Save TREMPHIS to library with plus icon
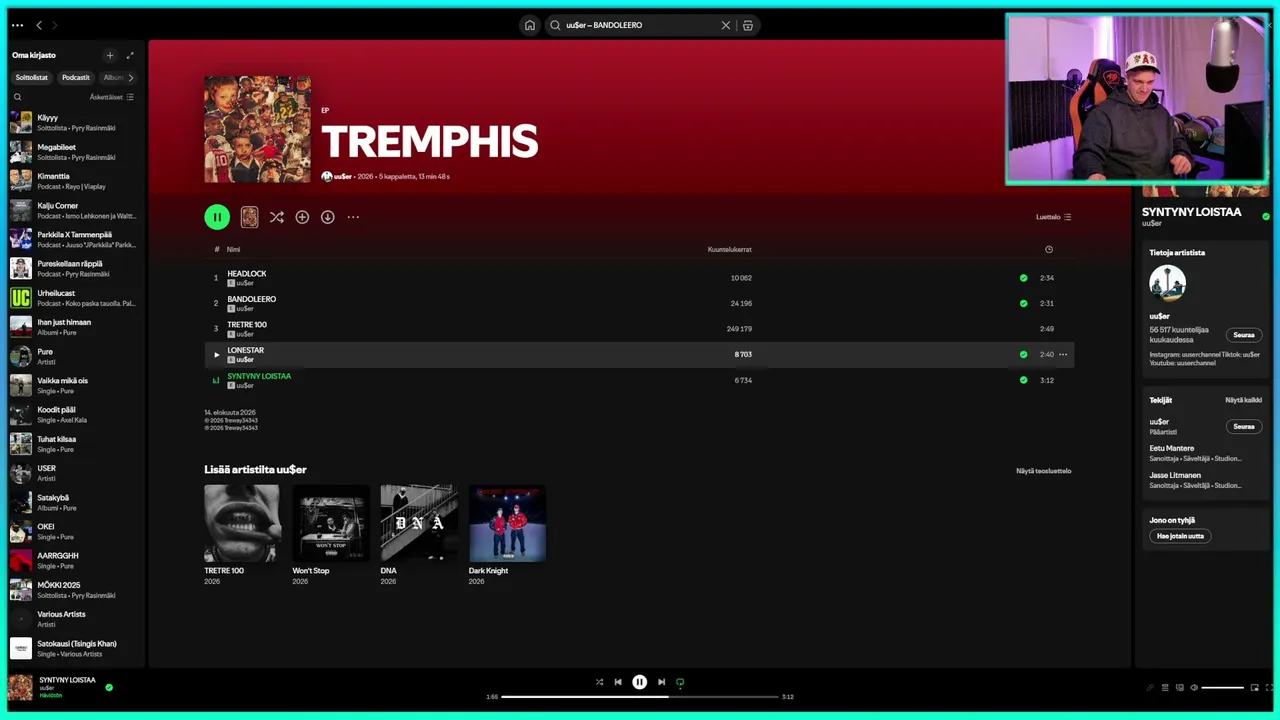The width and height of the screenshot is (1280, 720). tap(302, 217)
